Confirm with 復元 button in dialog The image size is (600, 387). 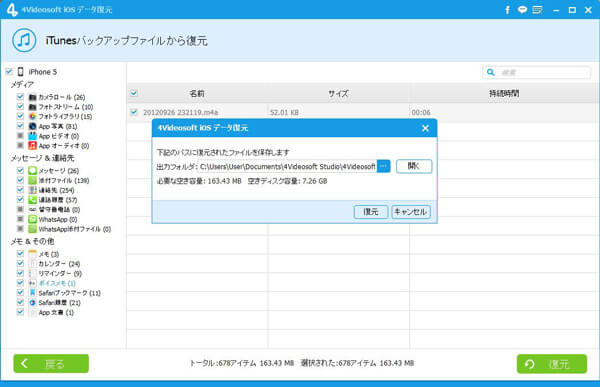pos(371,212)
